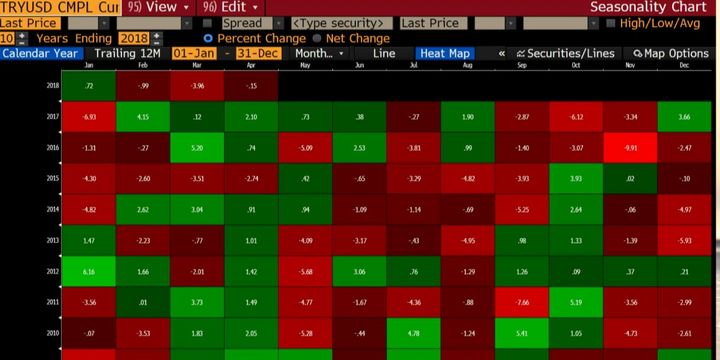Screen dimensions: 720x360
Task: Click the first Last Price field
Action: coord(30,23)
